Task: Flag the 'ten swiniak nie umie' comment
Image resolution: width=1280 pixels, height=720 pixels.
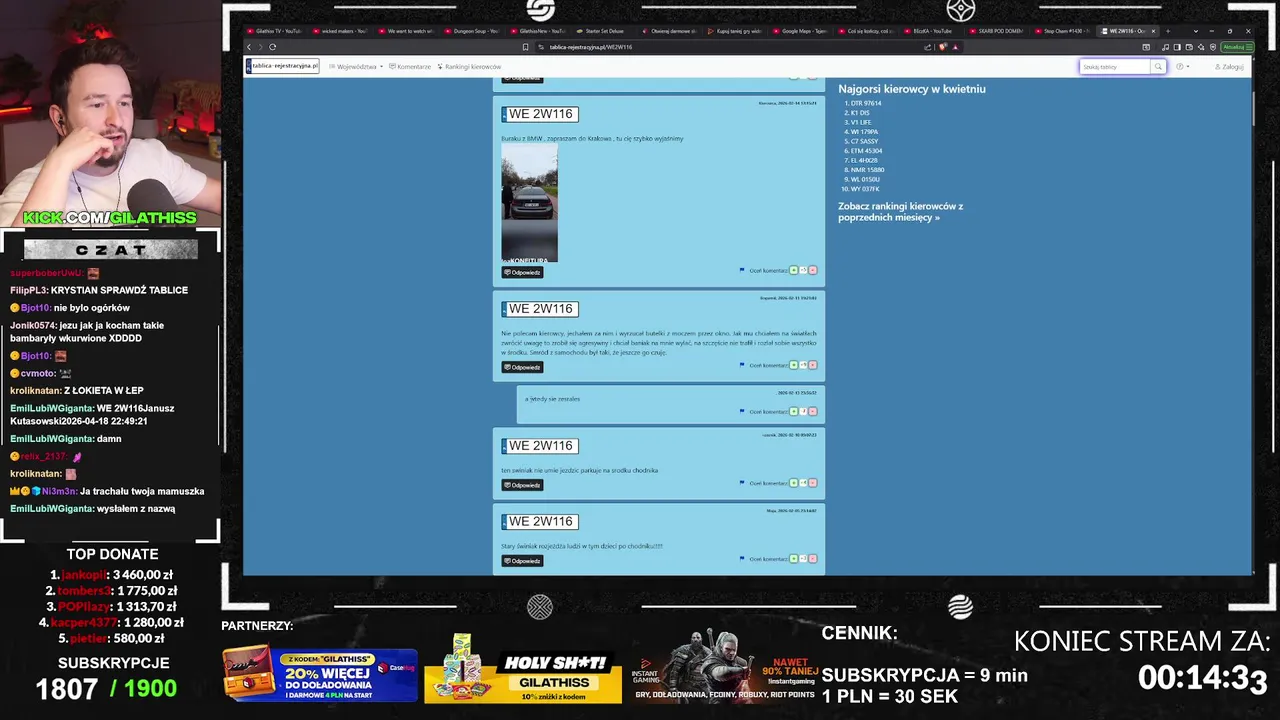Action: (742, 483)
